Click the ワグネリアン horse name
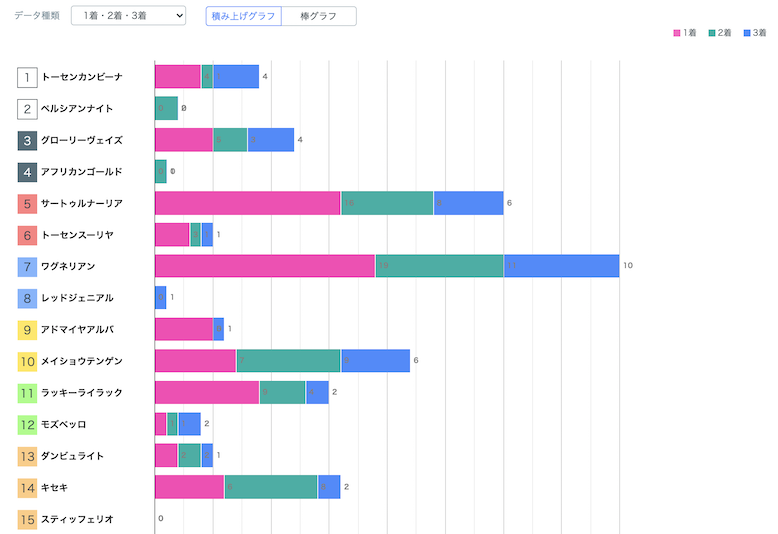The height and width of the screenshot is (534, 778). coord(68,266)
